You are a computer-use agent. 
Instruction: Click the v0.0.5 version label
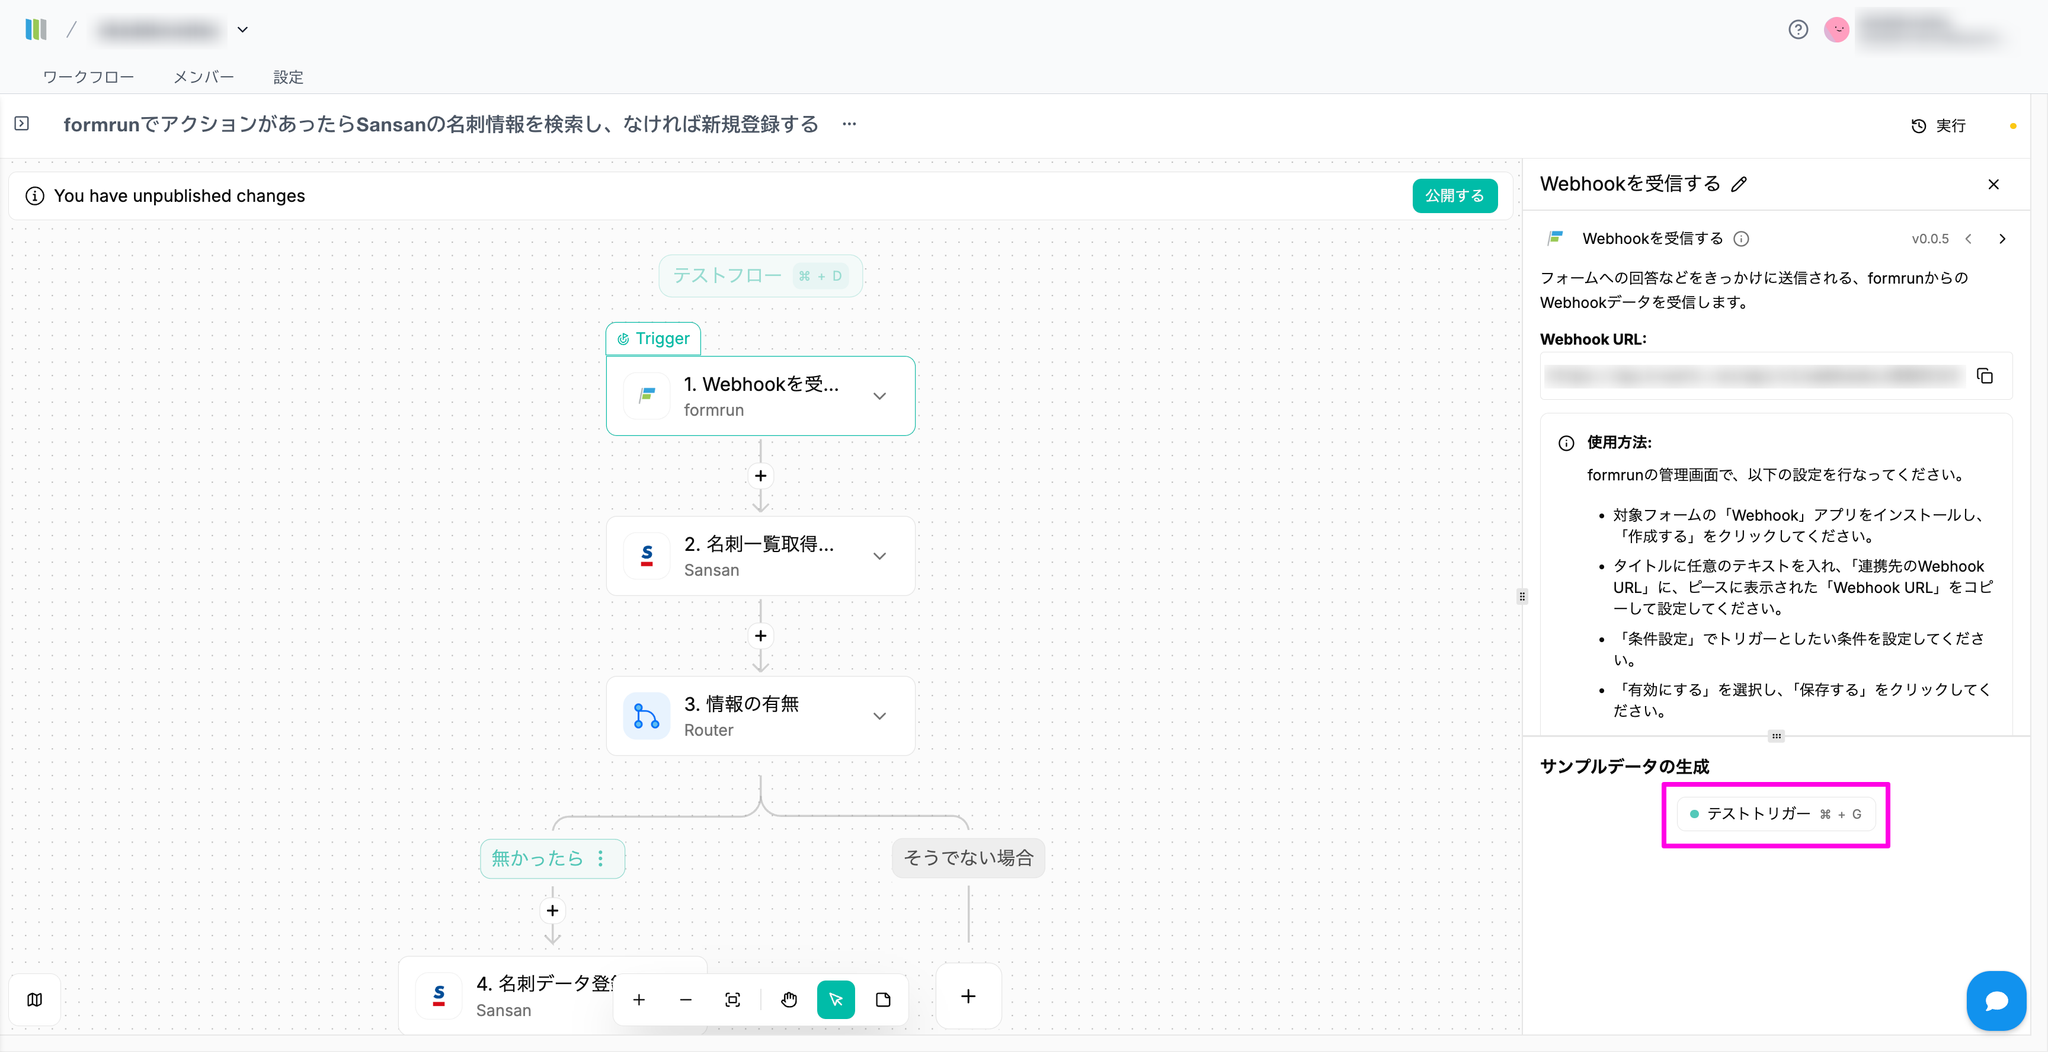(1930, 239)
